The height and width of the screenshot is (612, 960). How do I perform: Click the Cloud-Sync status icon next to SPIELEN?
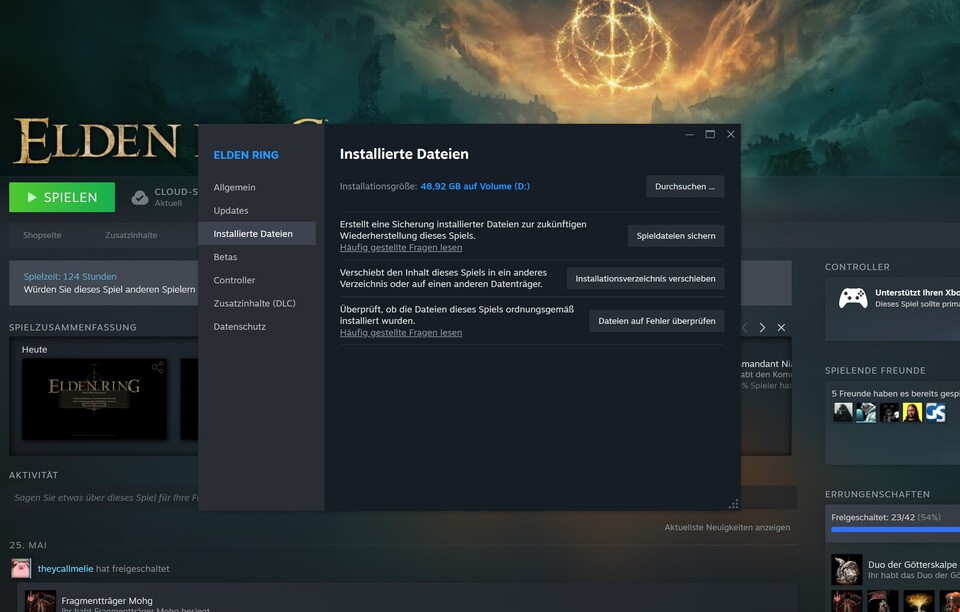[x=140, y=196]
